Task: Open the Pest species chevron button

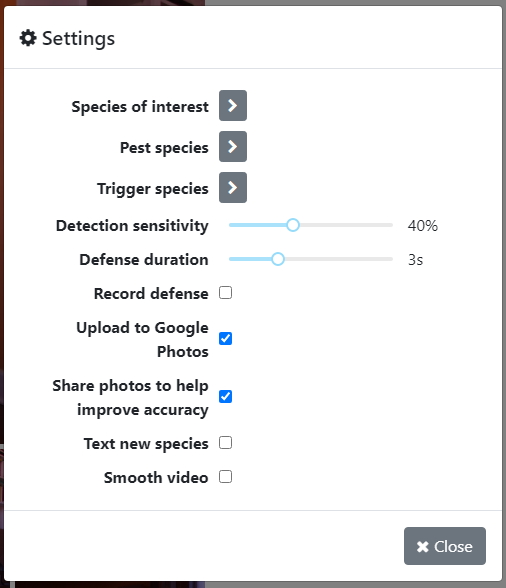Action: coord(233,147)
